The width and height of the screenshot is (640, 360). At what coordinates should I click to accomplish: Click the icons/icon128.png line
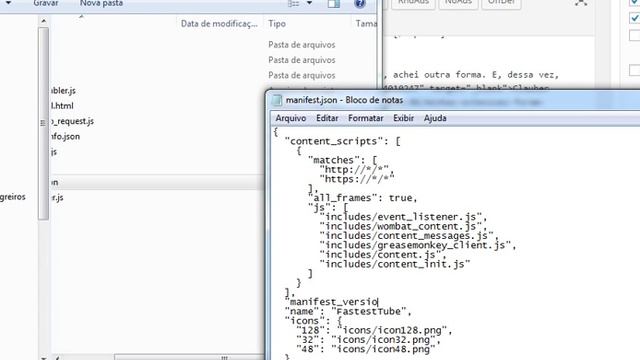[x=374, y=330]
